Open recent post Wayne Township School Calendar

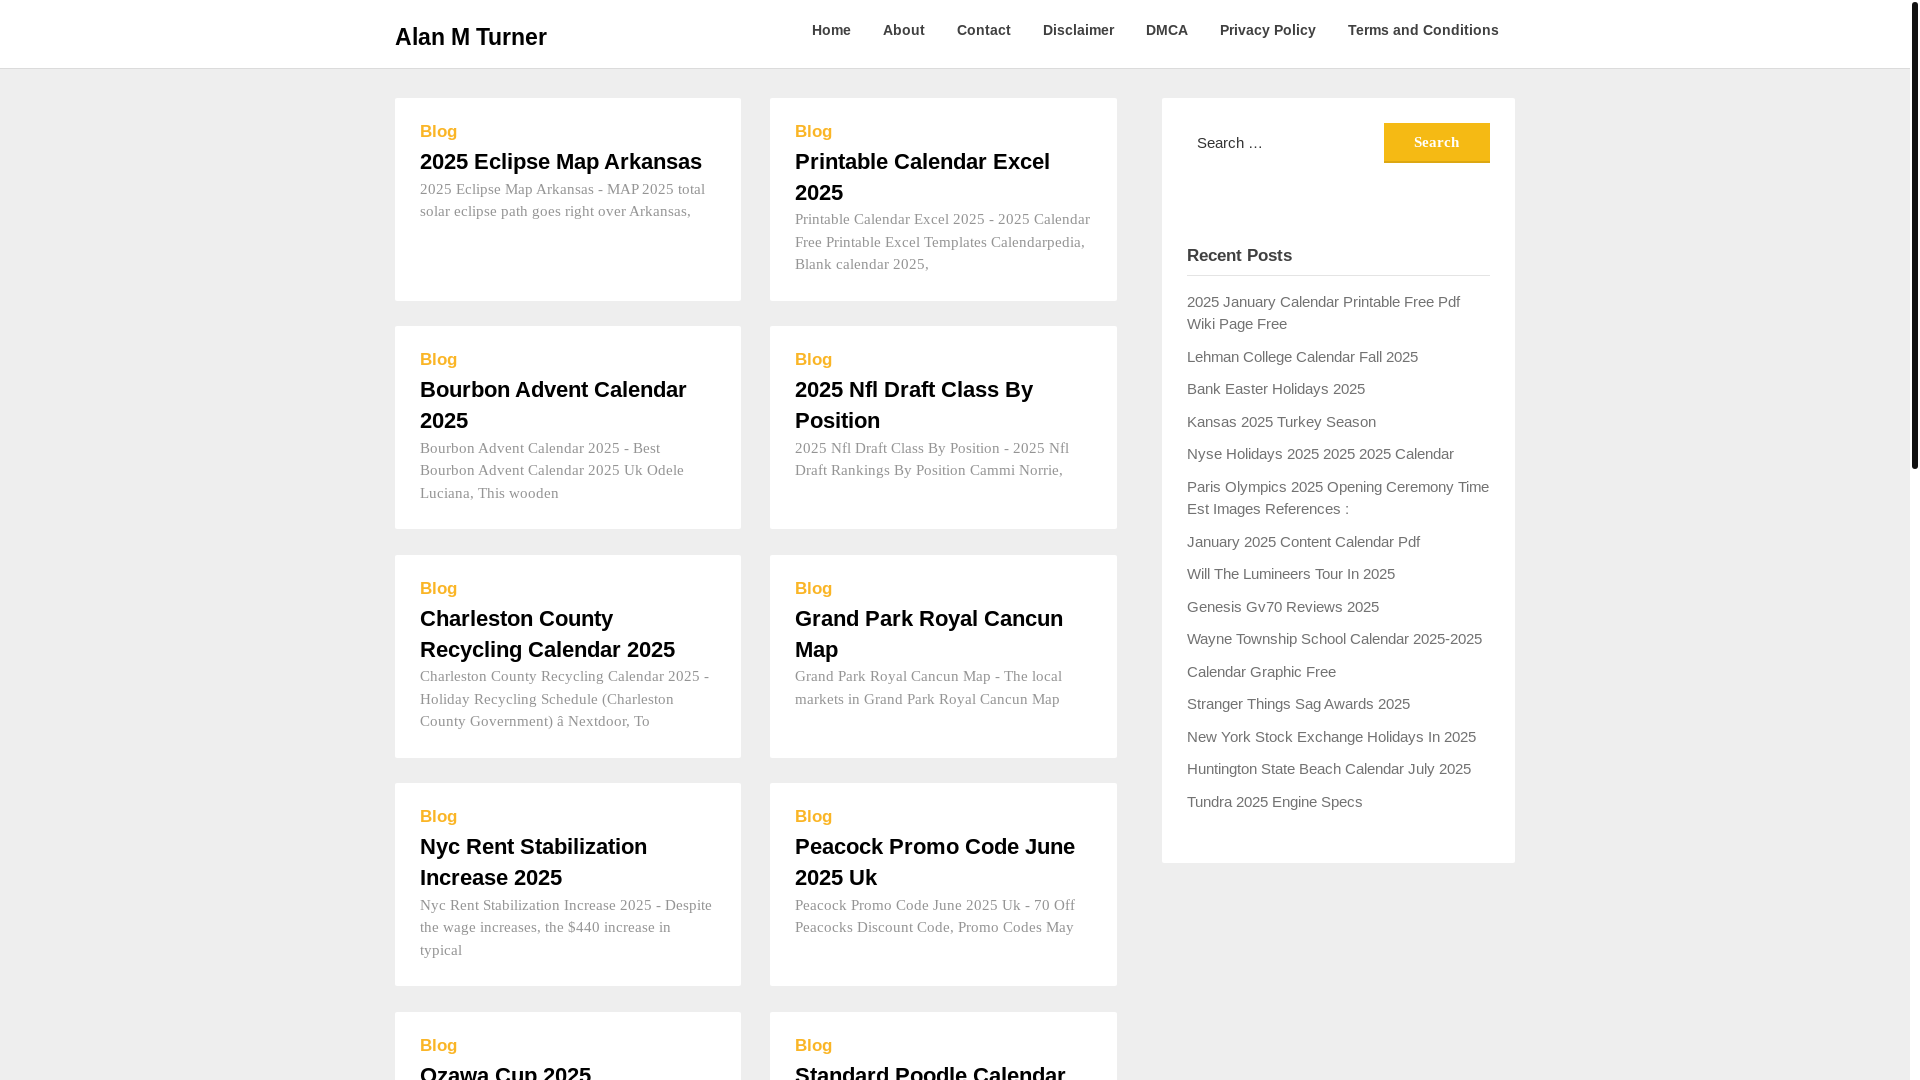click(1334, 639)
